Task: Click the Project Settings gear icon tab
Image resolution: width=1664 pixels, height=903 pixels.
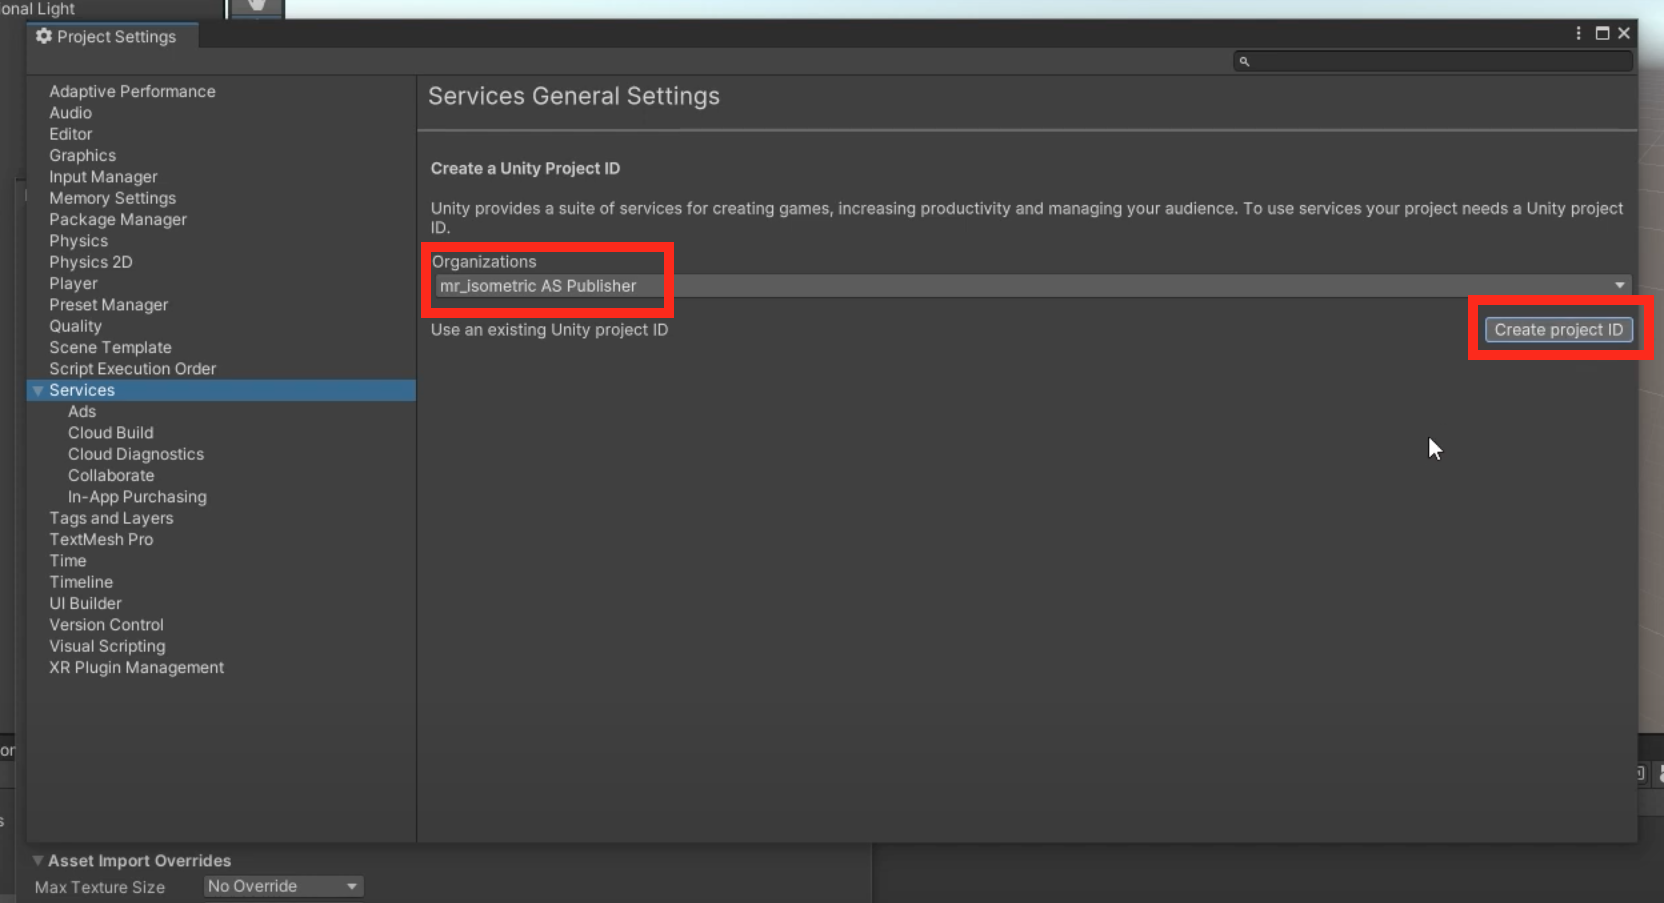Action: click(x=106, y=36)
